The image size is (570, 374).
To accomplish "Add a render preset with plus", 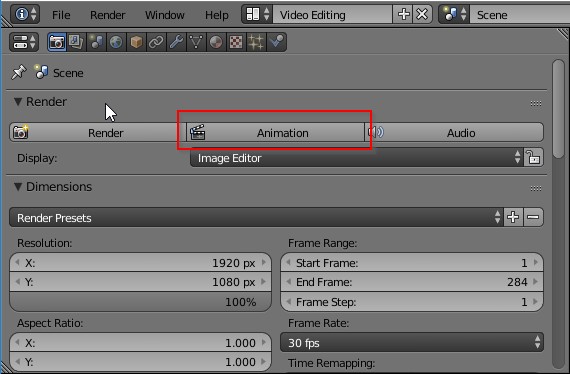I will coord(513,217).
